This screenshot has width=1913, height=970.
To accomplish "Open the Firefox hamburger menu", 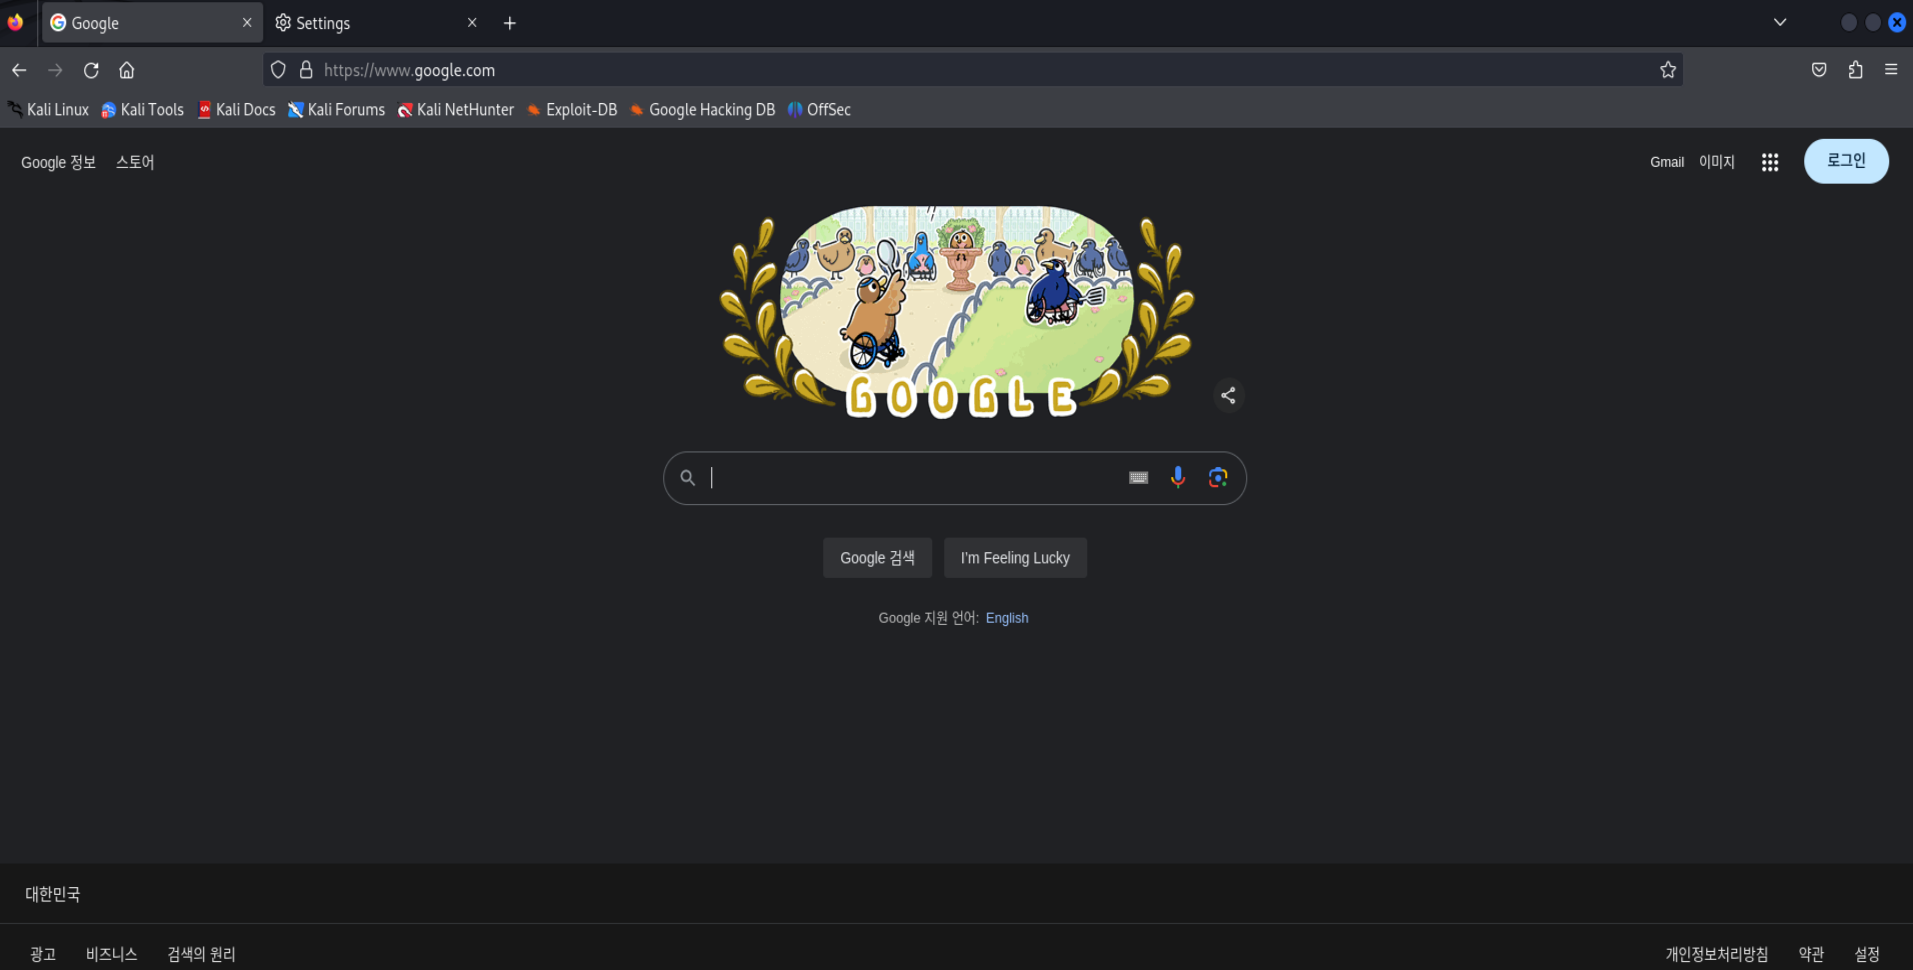I will 1891,70.
